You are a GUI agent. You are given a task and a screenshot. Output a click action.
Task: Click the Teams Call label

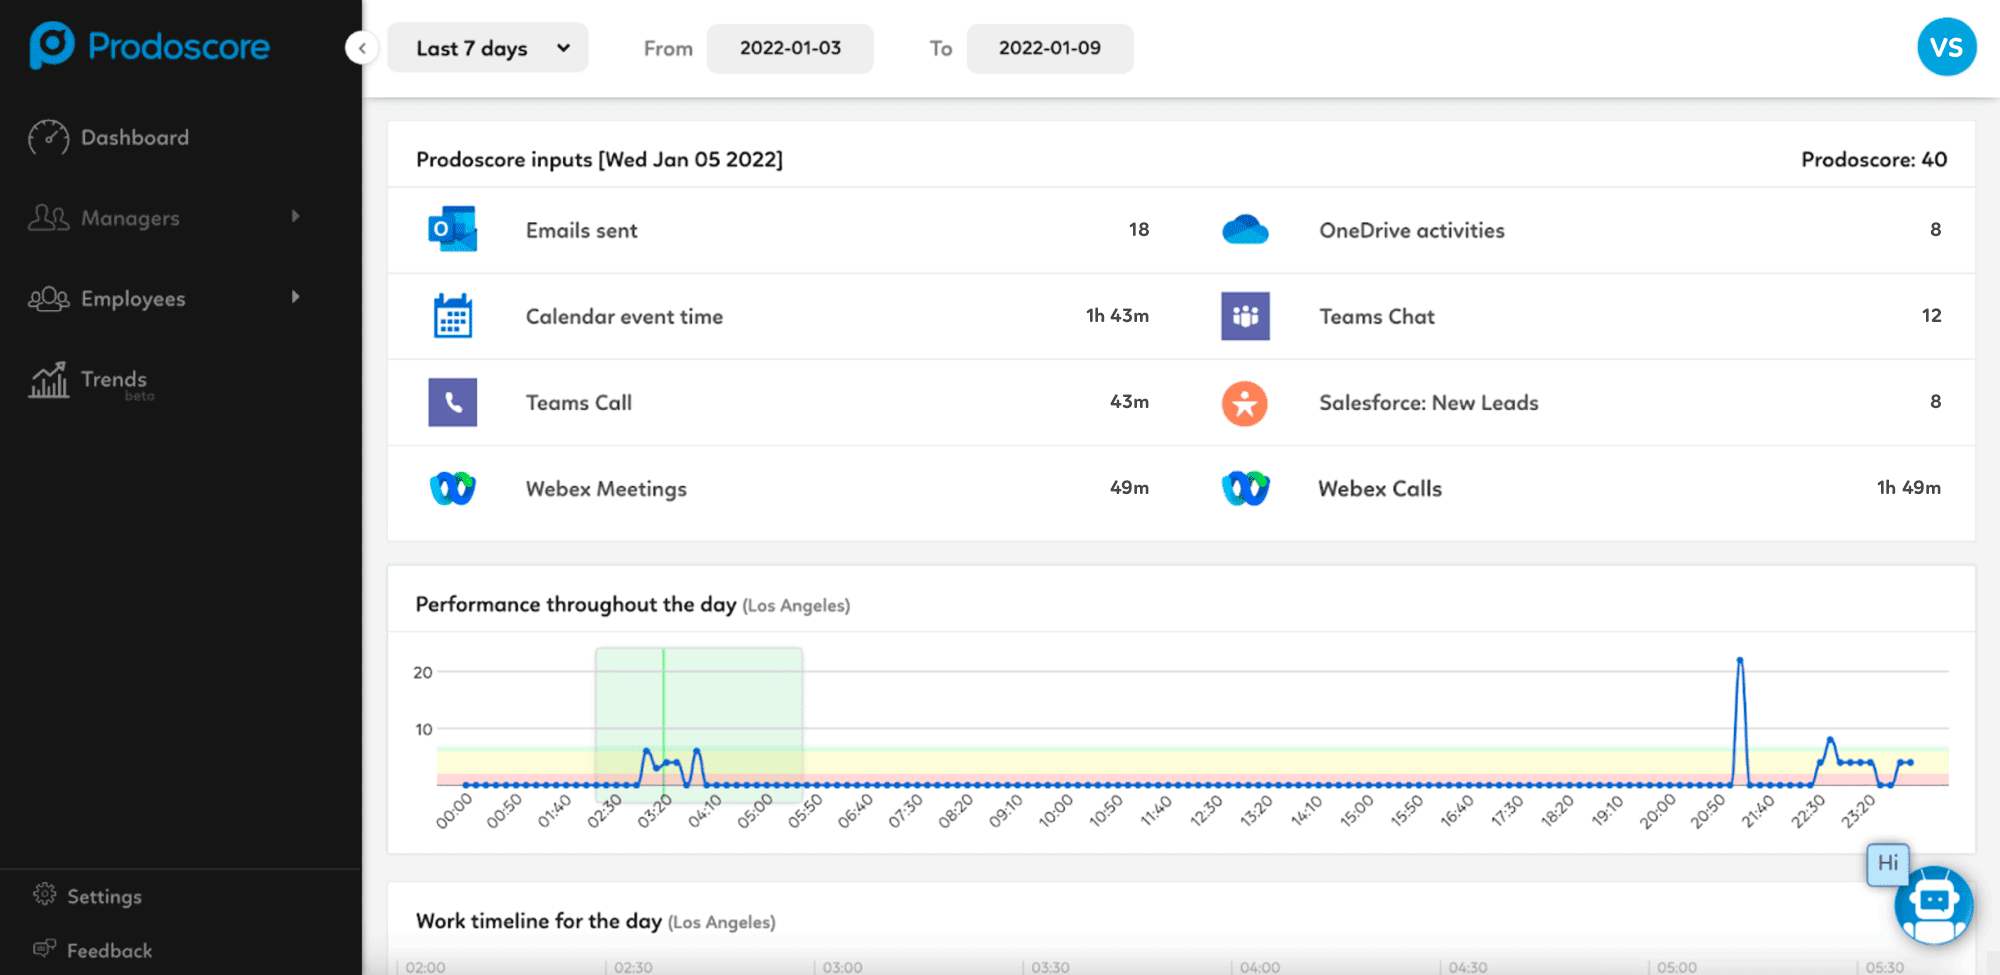coord(579,402)
